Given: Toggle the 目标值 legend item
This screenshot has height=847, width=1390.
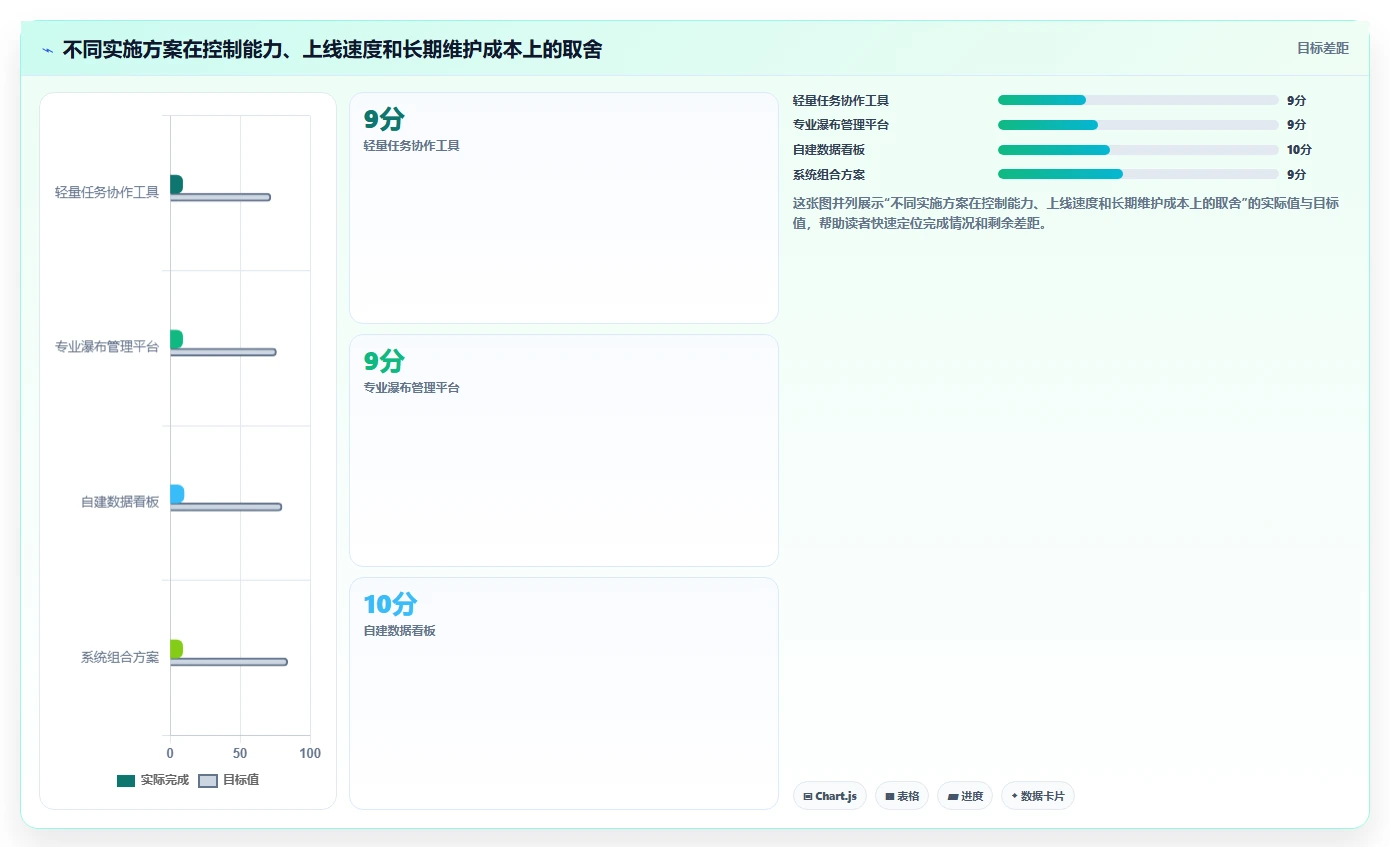Looking at the screenshot, I should tap(229, 780).
